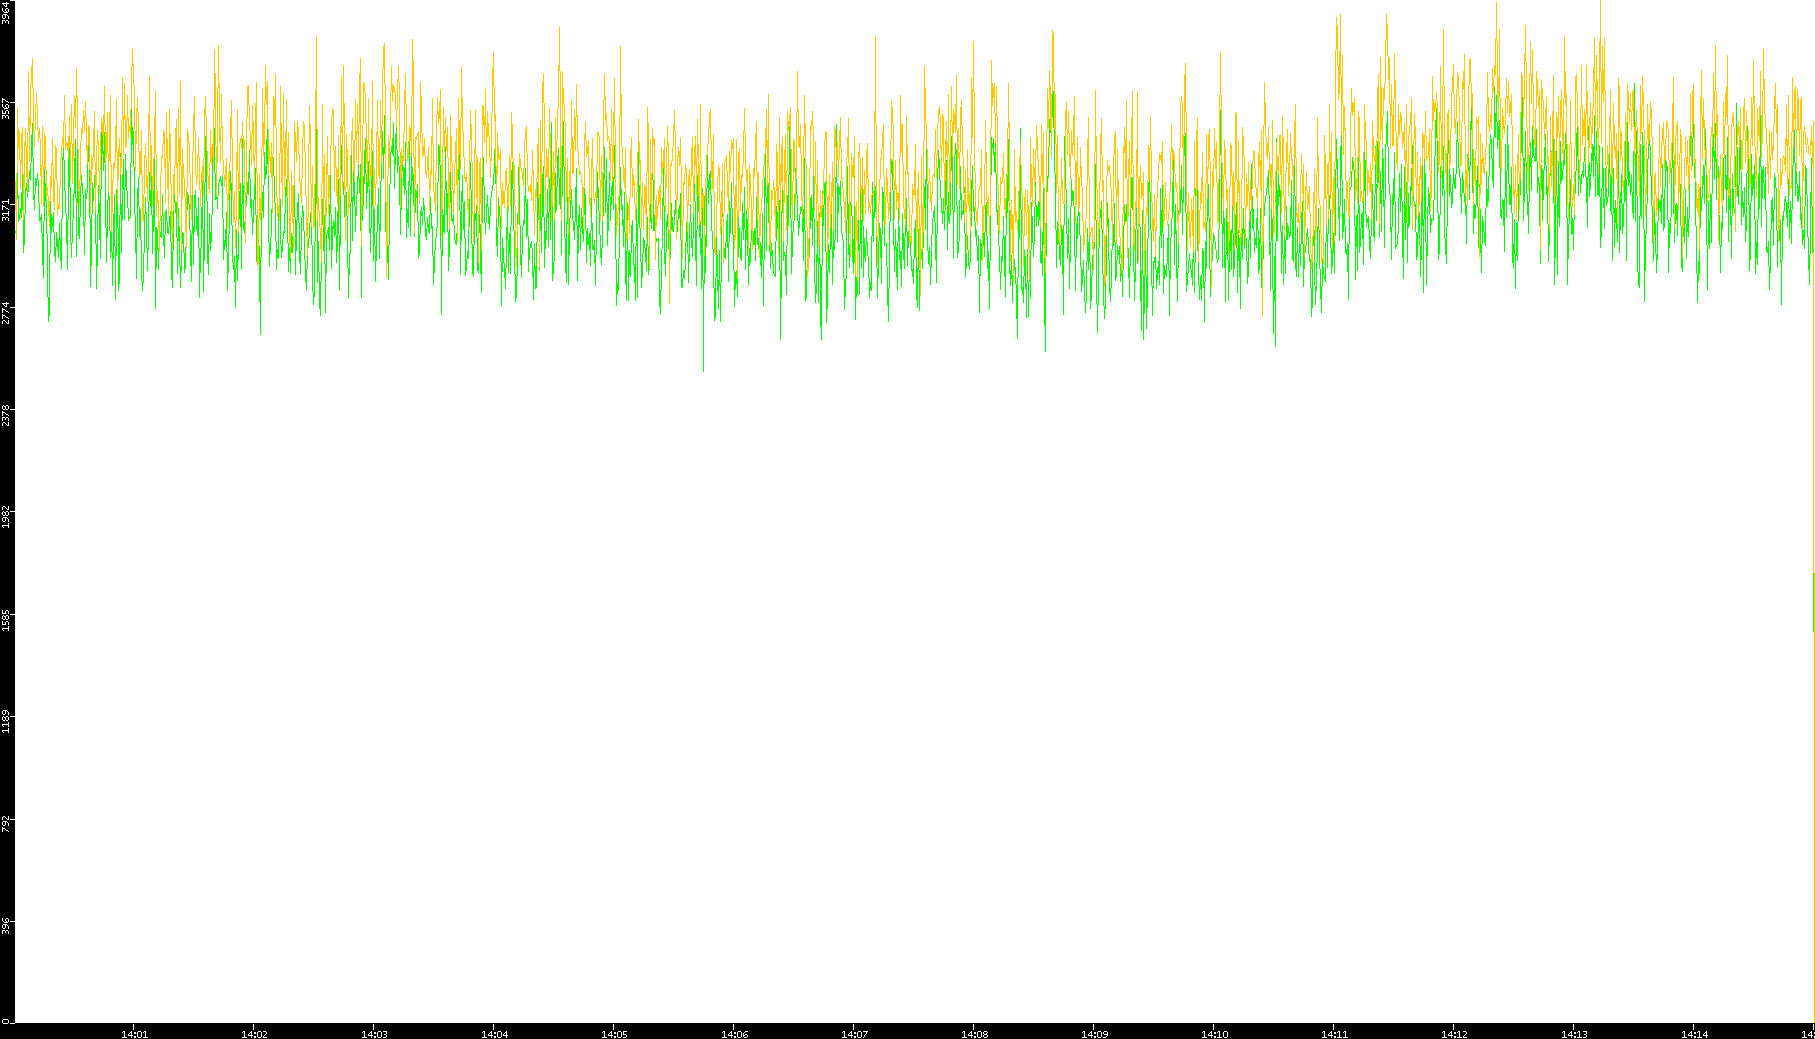The image size is (1815, 1039).
Task: Click the 3964 value on the vertical axis
Action: click(x=7, y=12)
